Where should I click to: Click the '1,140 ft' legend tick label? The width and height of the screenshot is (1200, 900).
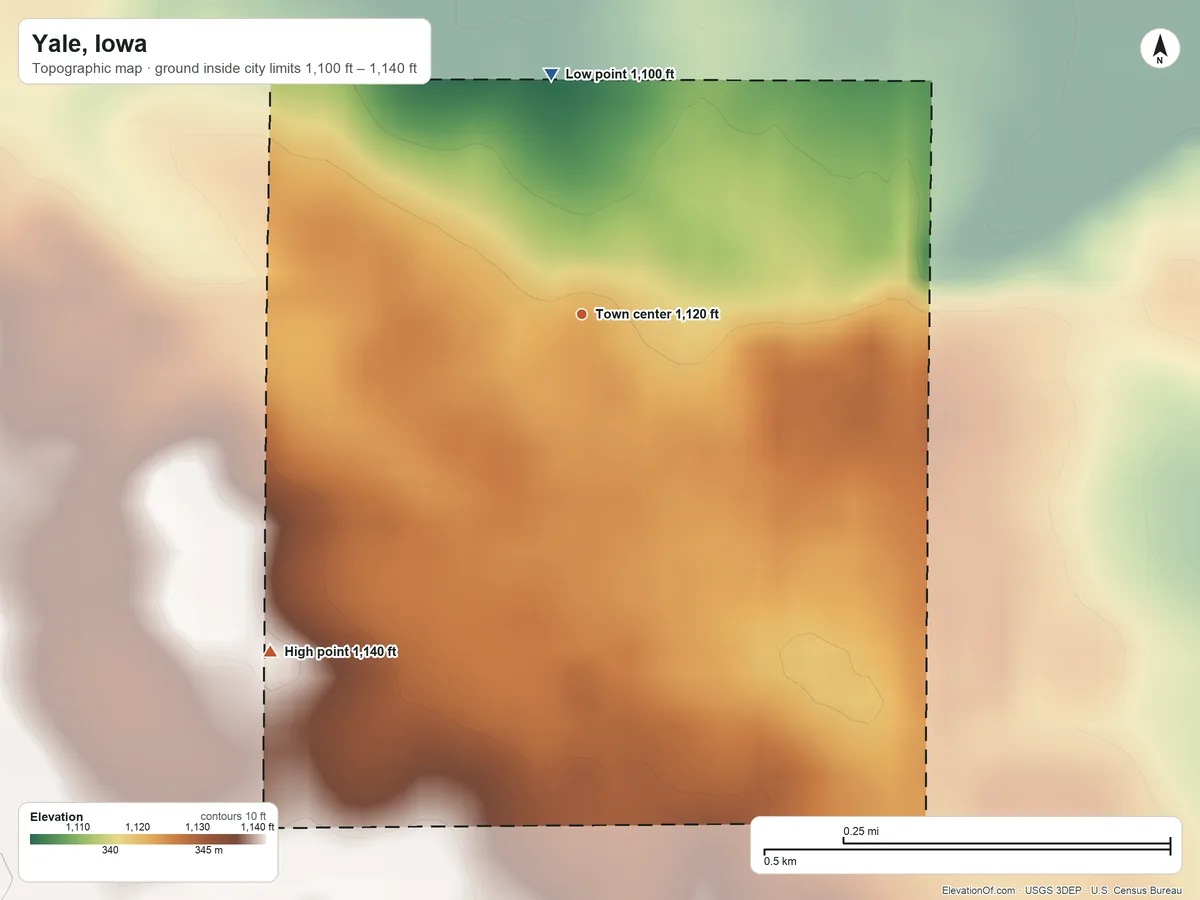tap(257, 827)
